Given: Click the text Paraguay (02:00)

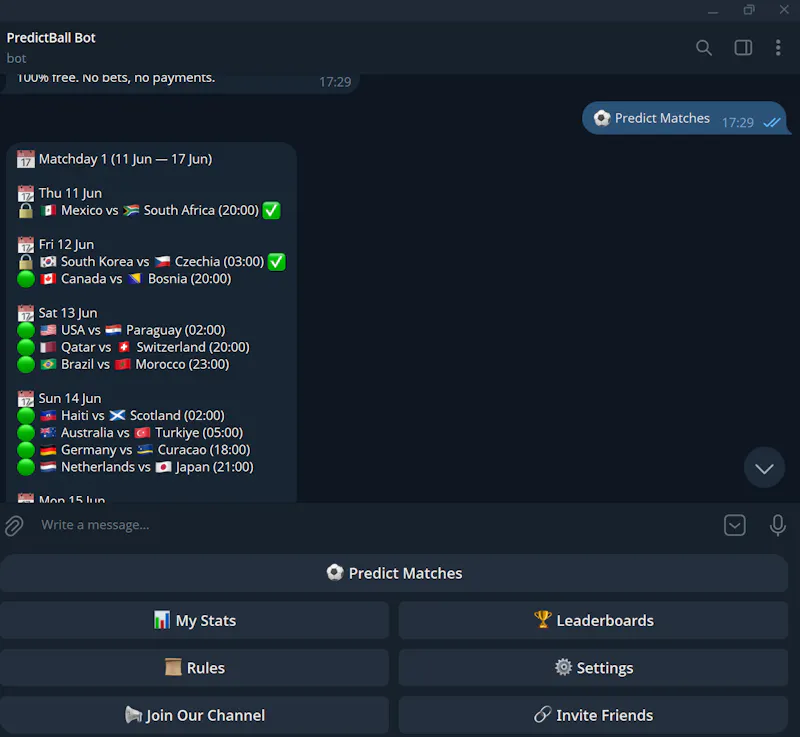Looking at the screenshot, I should 176,330.
